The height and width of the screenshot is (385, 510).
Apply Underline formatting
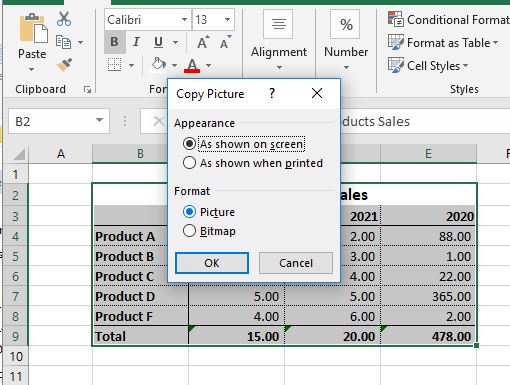click(x=159, y=42)
